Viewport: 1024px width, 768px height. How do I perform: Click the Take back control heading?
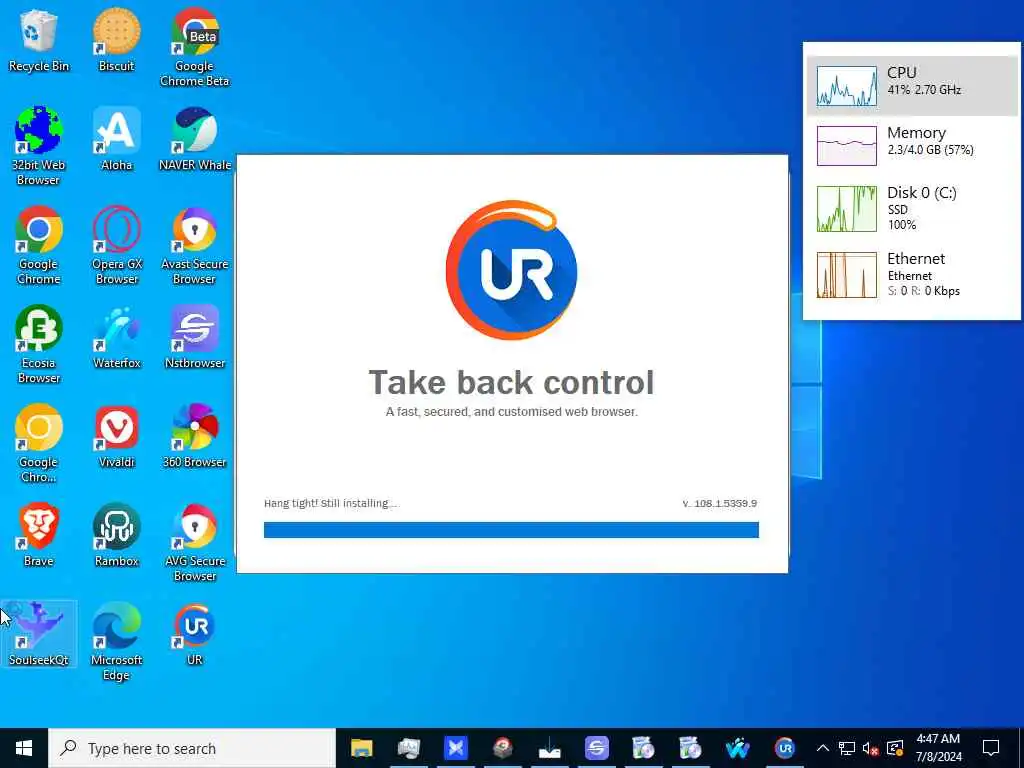[x=511, y=382]
